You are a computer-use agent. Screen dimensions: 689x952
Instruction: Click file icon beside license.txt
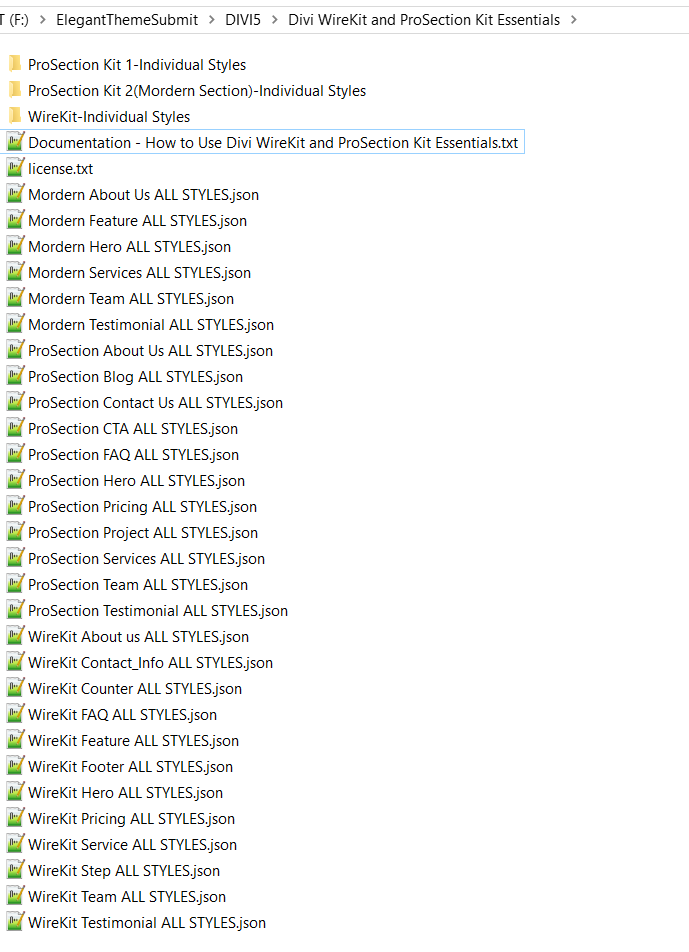[15, 168]
